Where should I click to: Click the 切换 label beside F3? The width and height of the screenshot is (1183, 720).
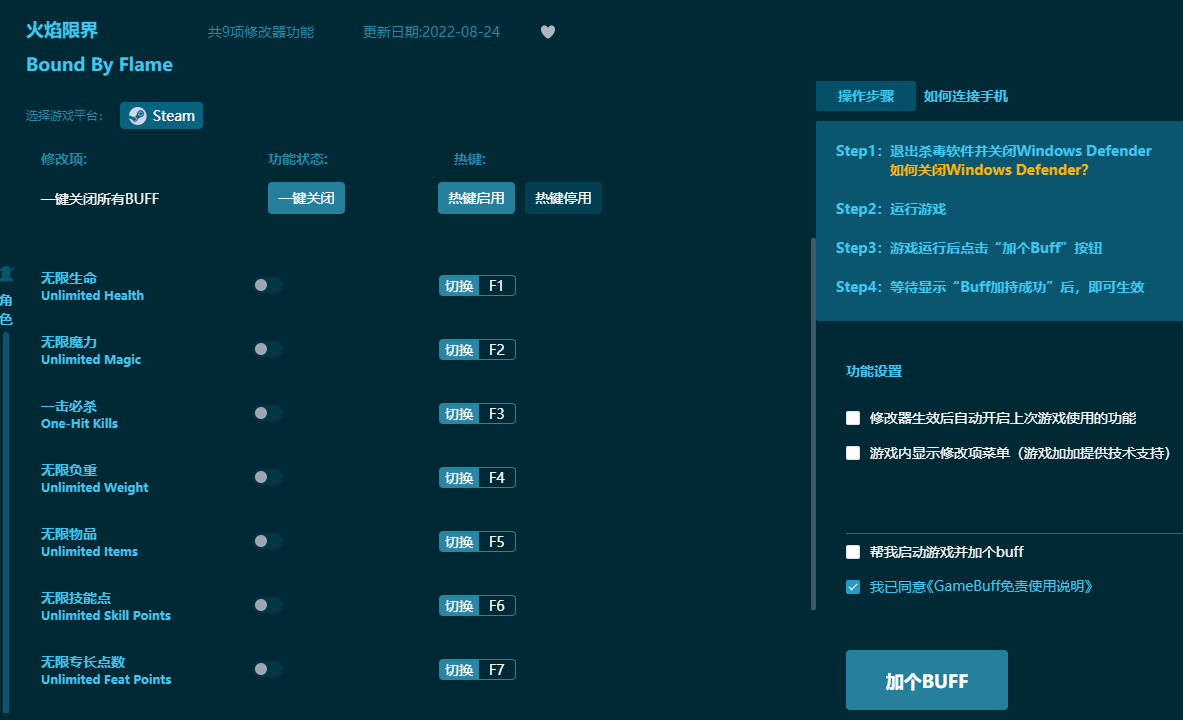(x=459, y=414)
